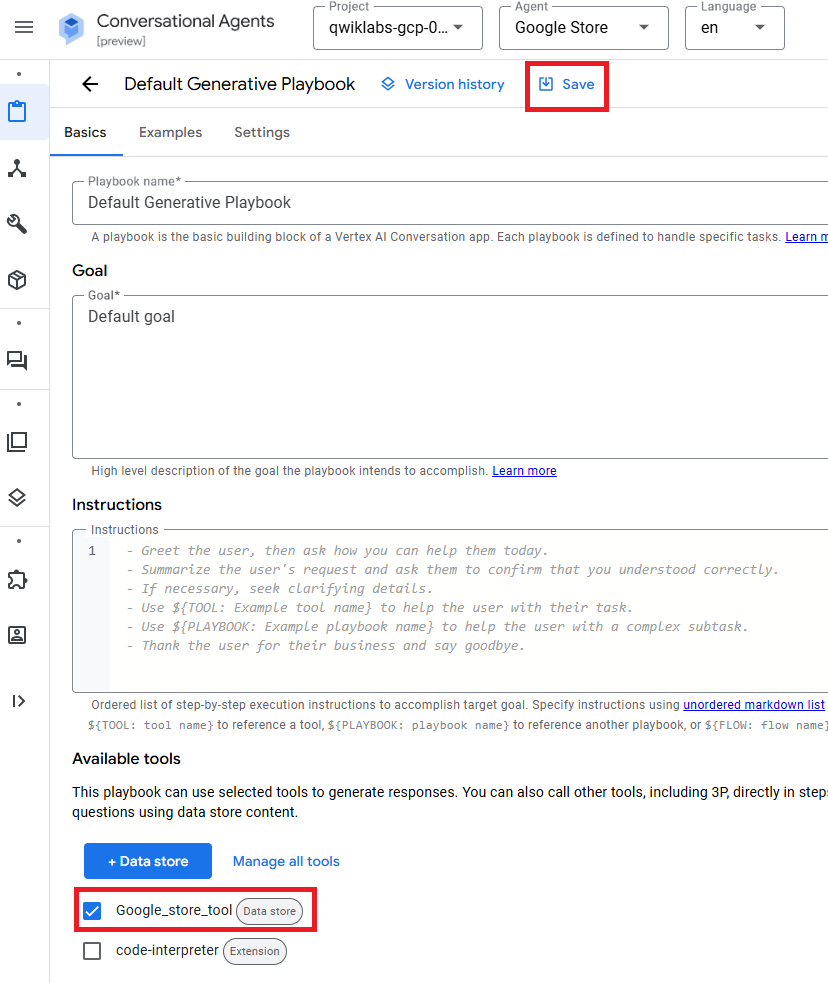Open the Learn more link under Playbook name
828x983 pixels.
point(807,237)
